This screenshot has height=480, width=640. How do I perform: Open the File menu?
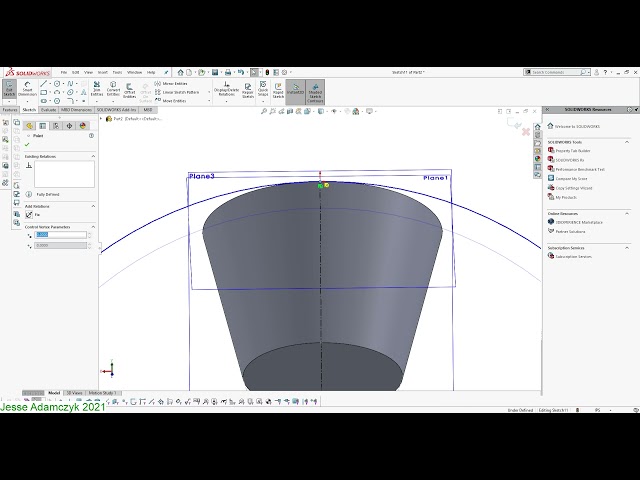click(64, 72)
